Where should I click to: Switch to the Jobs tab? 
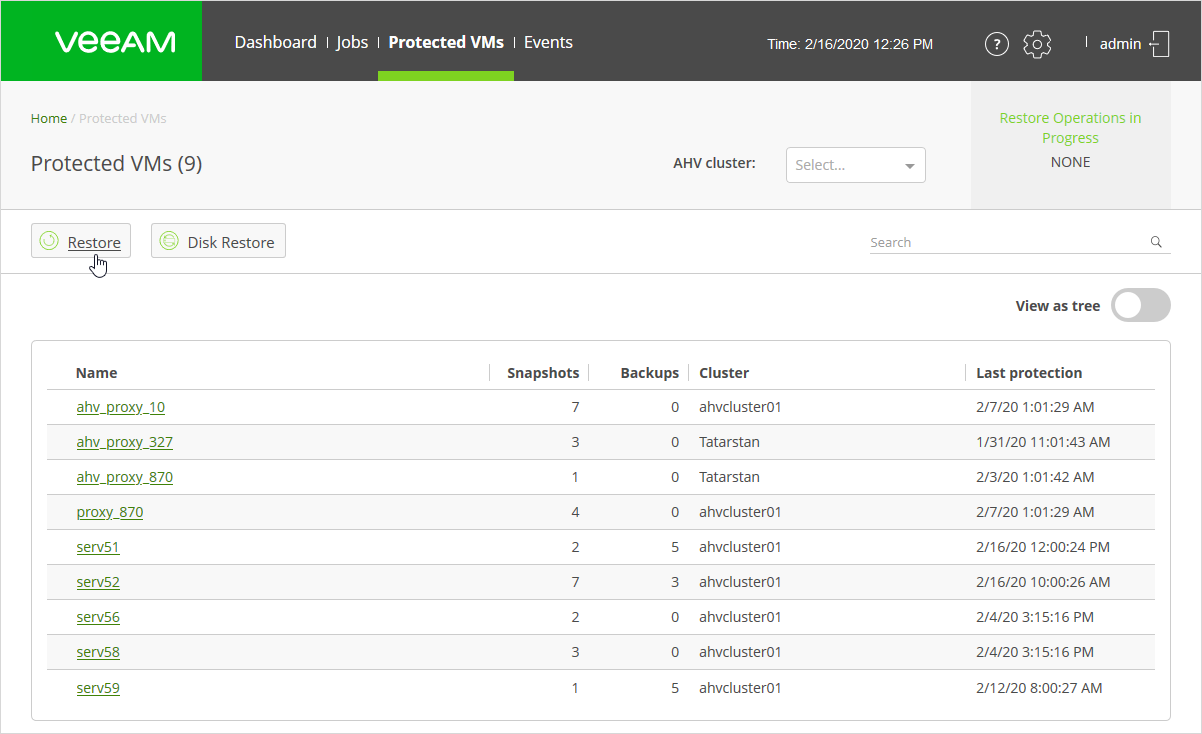352,42
